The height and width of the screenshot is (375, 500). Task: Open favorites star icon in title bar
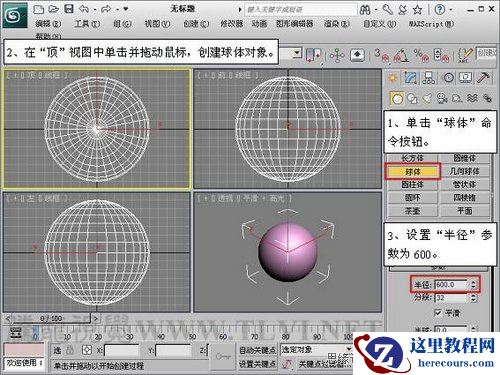(417, 10)
